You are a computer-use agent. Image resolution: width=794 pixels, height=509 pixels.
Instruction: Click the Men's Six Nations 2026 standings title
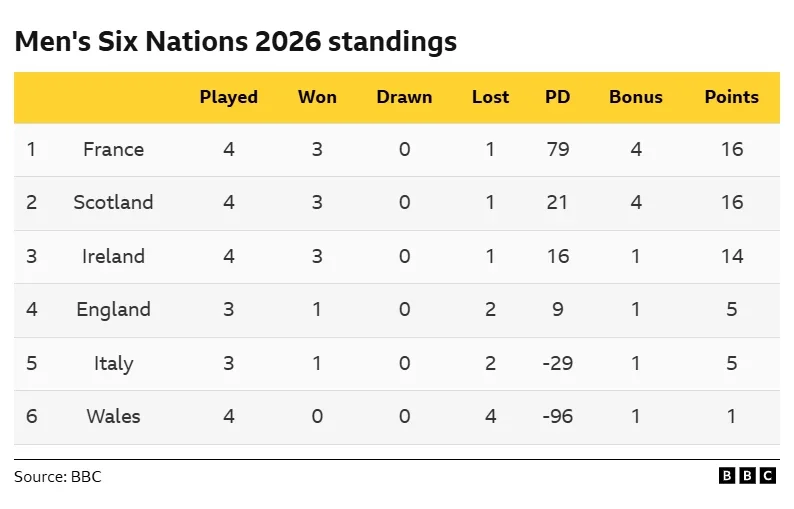point(235,42)
